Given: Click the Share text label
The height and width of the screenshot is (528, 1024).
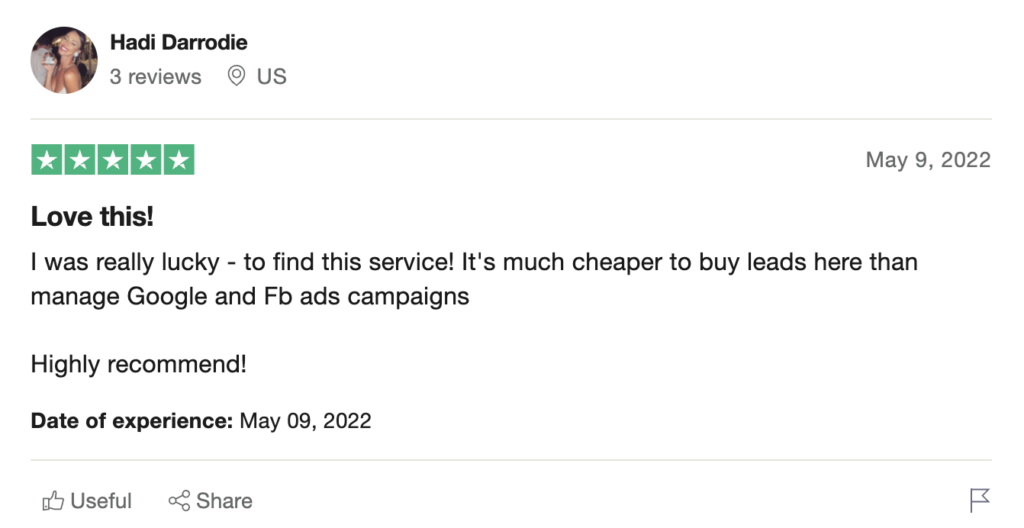Looking at the screenshot, I should (x=225, y=500).
